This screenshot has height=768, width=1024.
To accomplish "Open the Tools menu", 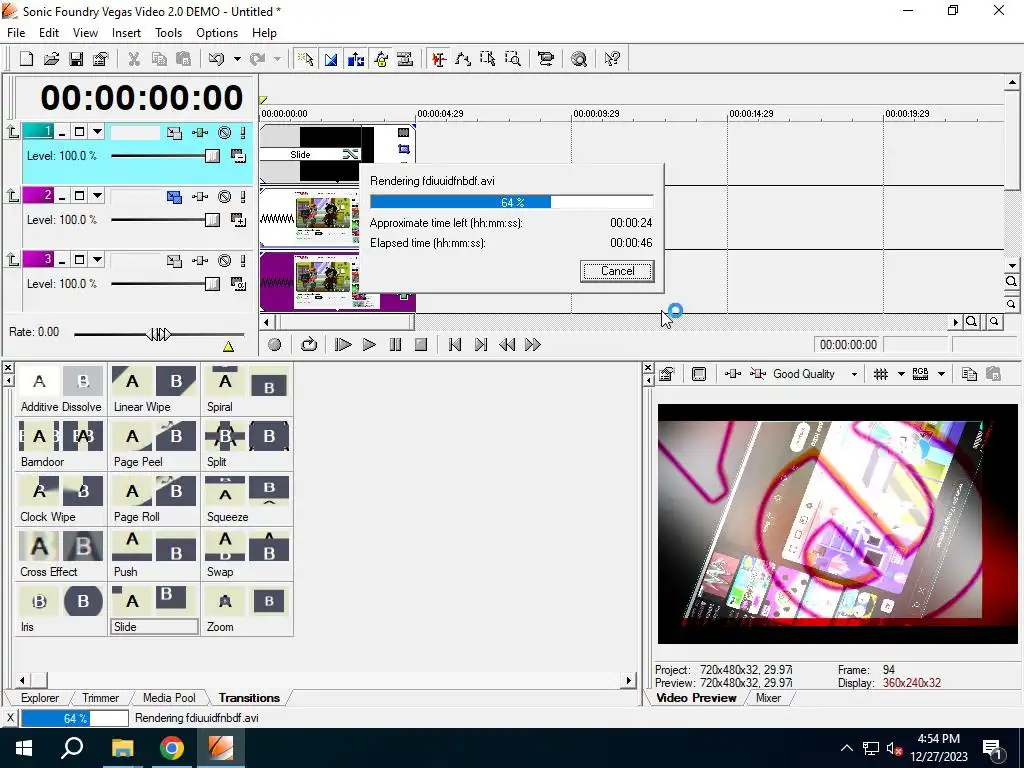I will click(168, 33).
